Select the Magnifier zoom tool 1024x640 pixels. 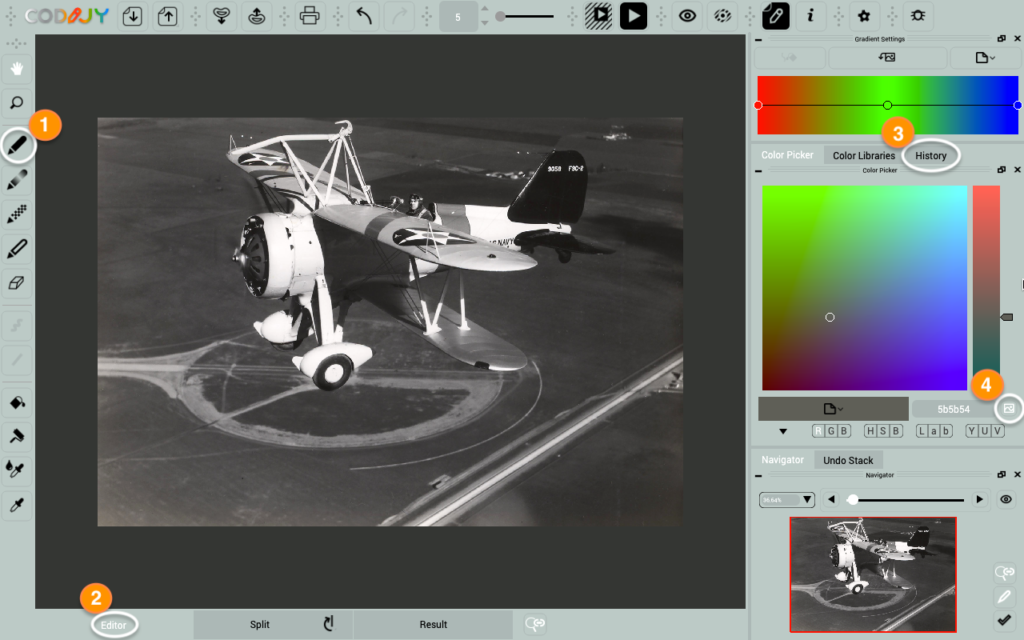17,103
